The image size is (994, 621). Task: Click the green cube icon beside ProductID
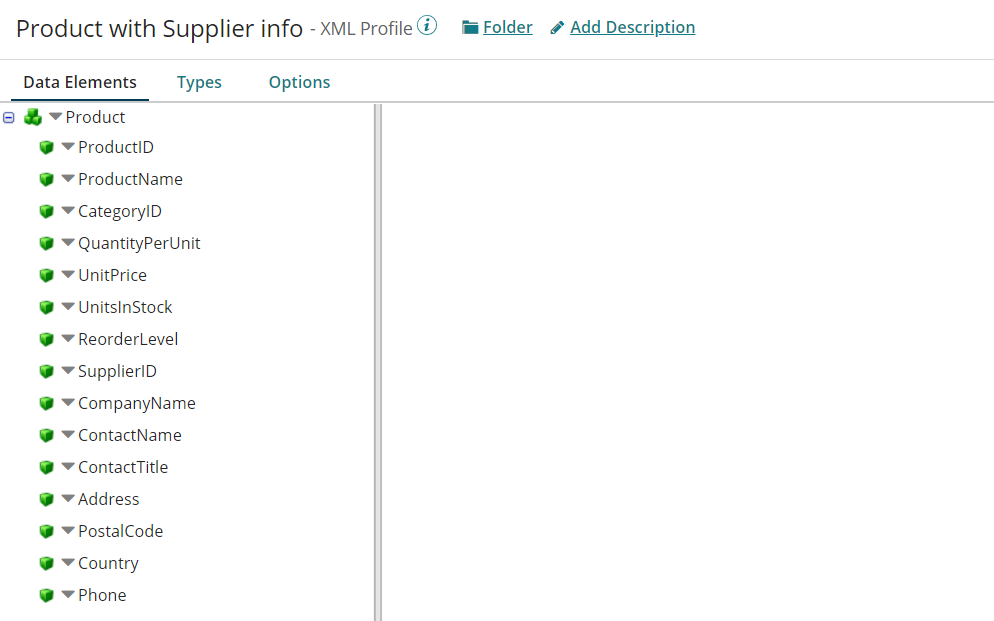click(46, 148)
